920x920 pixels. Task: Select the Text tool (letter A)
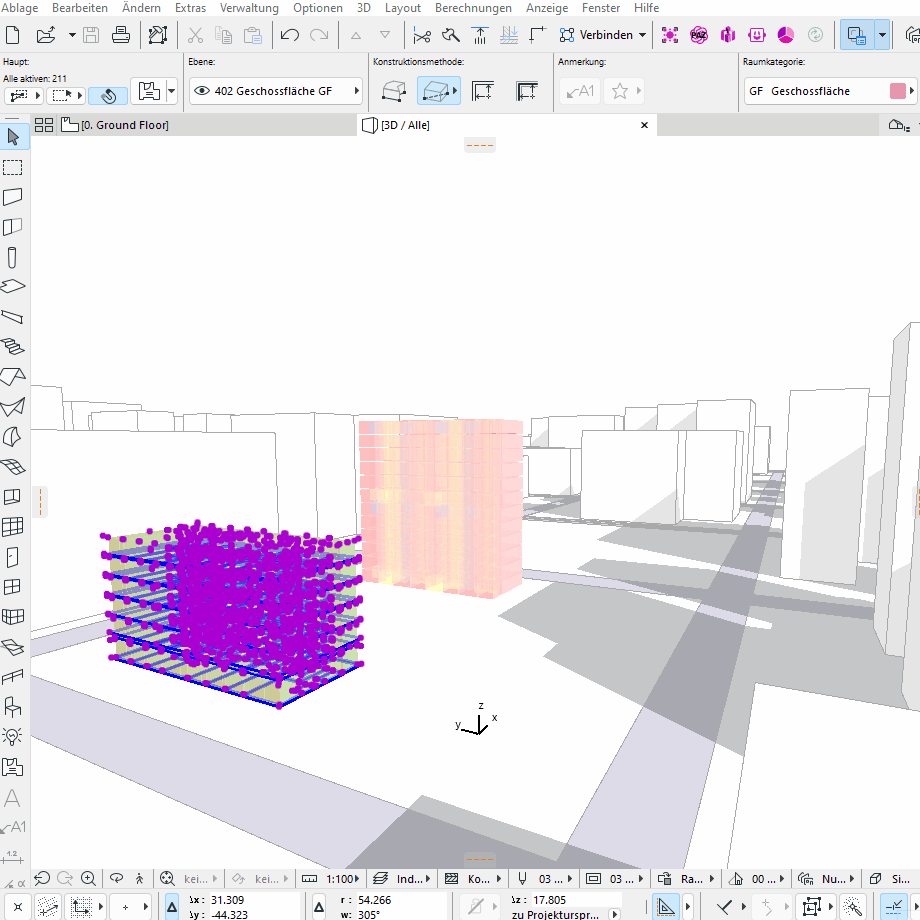point(13,797)
